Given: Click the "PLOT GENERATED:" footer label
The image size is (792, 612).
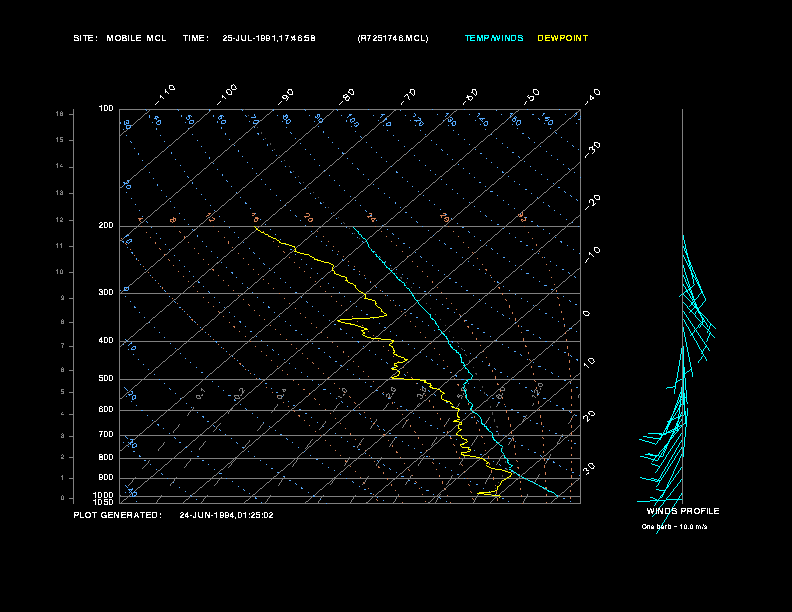Looking at the screenshot, I should [118, 515].
